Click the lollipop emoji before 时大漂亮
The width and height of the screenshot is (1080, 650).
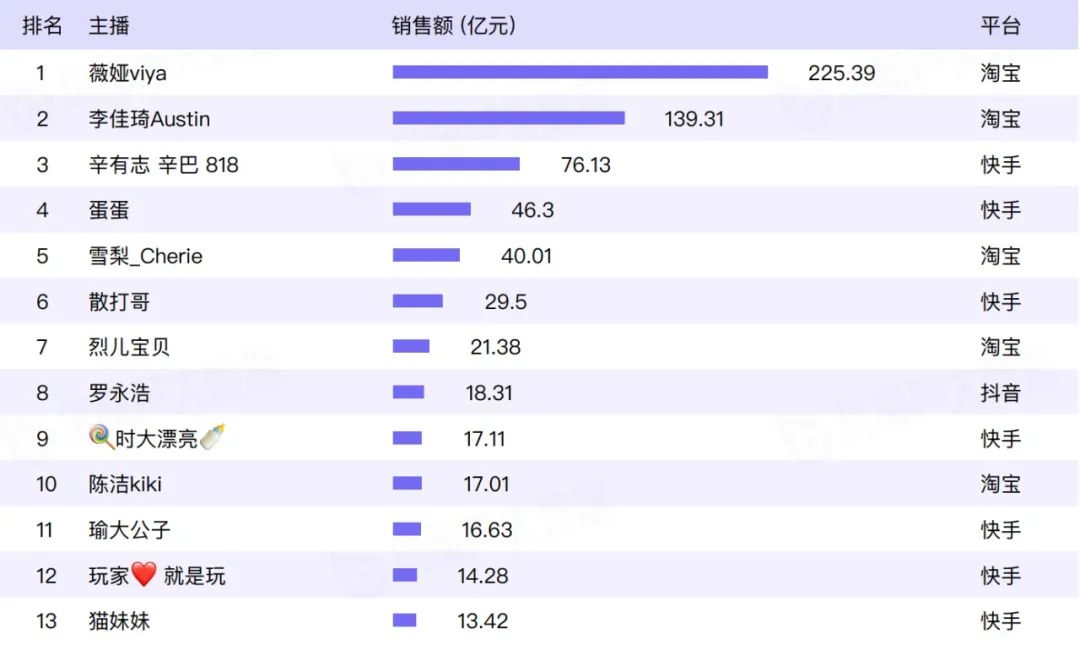101,438
